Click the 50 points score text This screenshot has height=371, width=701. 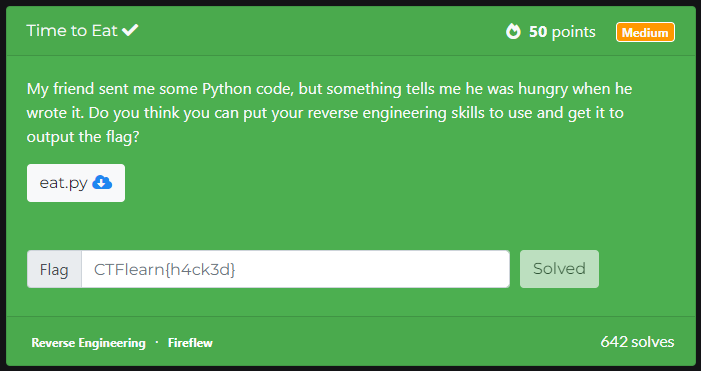click(x=562, y=32)
